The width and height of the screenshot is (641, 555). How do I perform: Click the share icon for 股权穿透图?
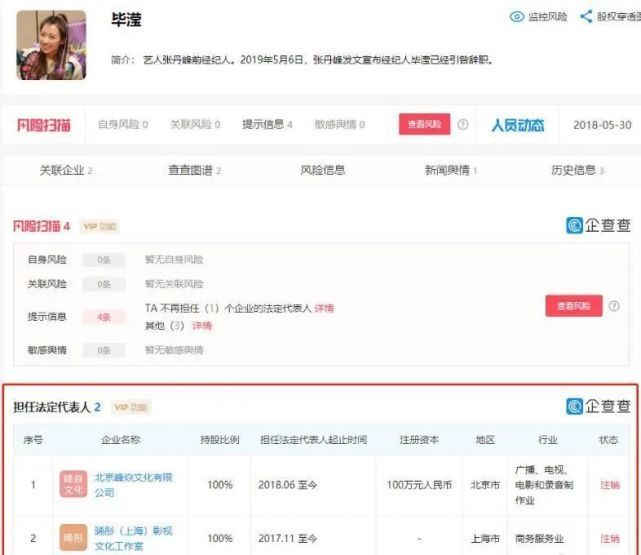[x=586, y=16]
